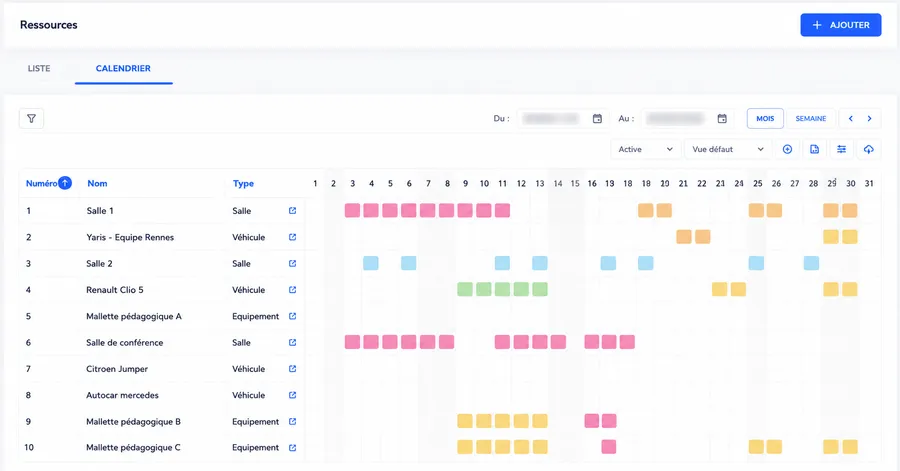
Task: Open Salle 2 external link icon
Action: click(292, 263)
